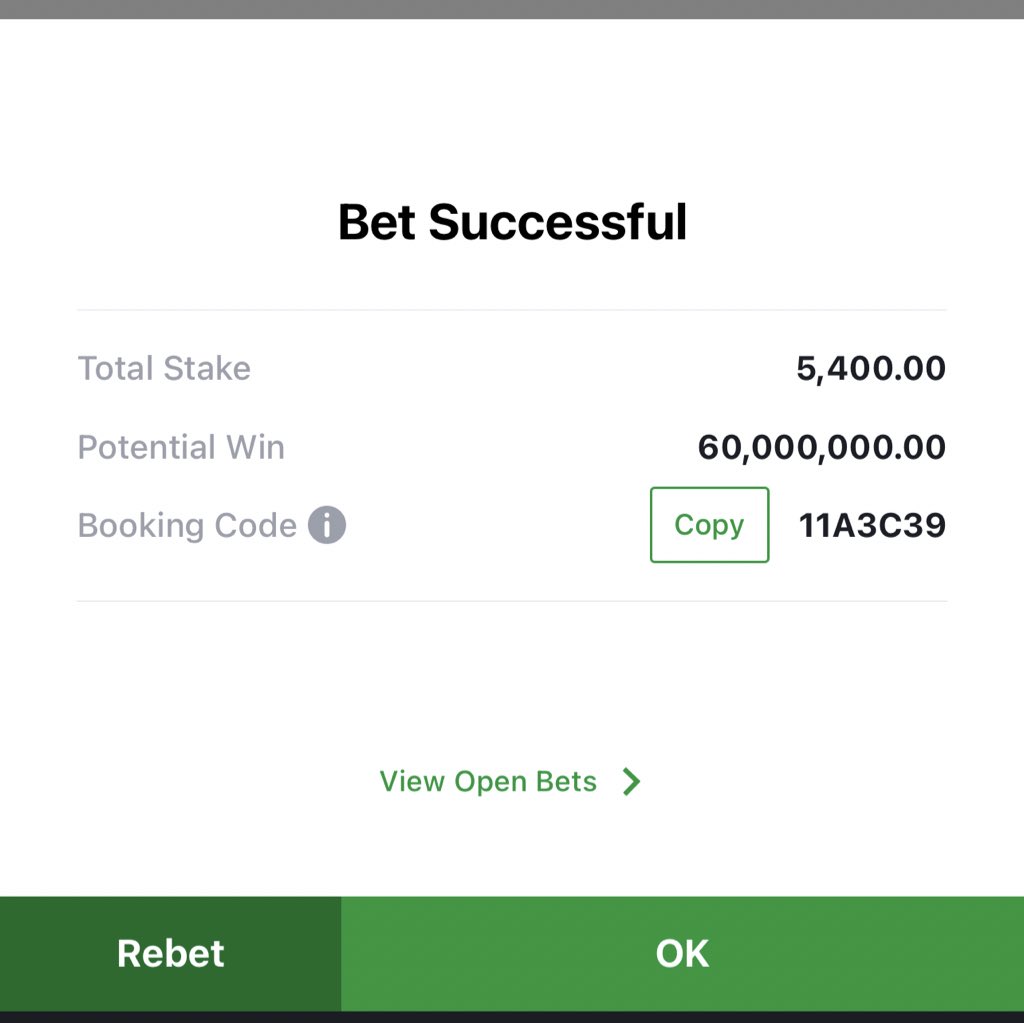Click empty area above View Open Bets
The width and height of the screenshot is (1024, 1023).
coord(512,679)
